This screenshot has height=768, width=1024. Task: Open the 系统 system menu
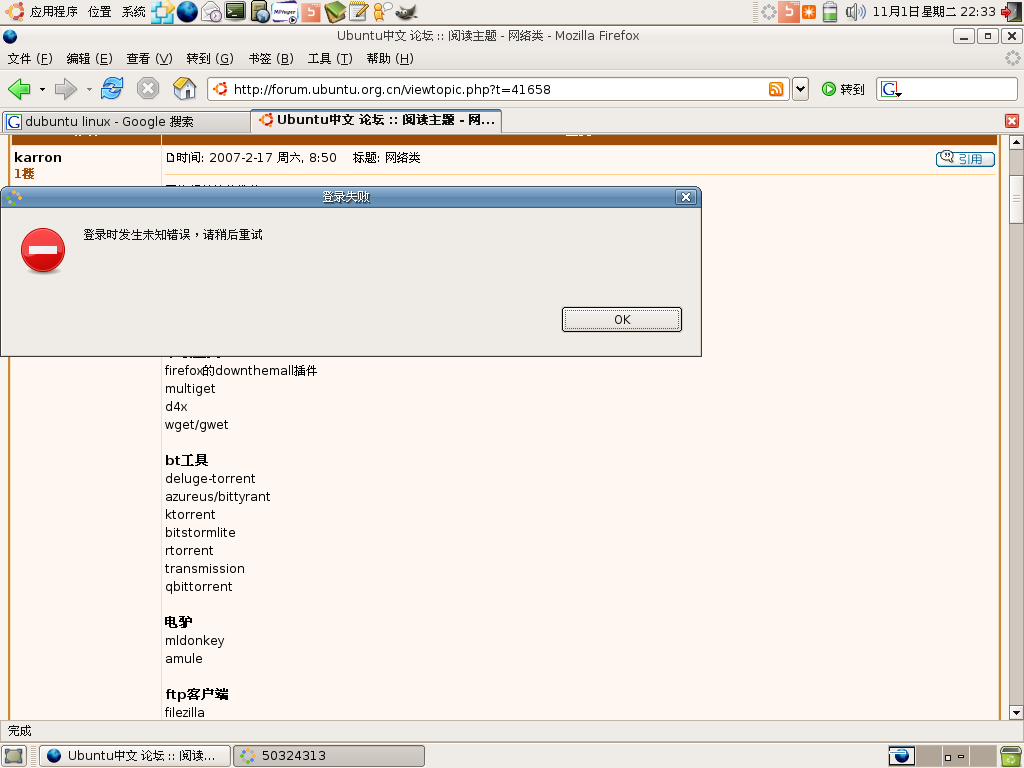133,12
